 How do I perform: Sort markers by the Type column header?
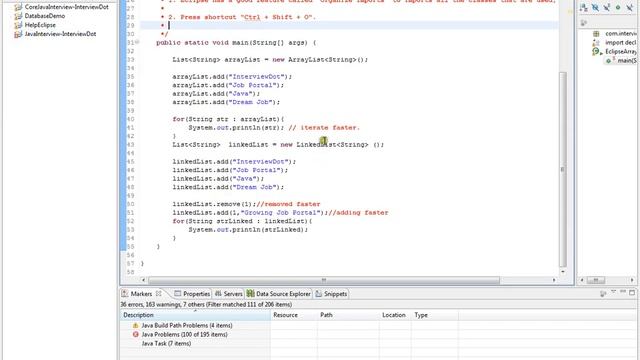tap(435, 315)
